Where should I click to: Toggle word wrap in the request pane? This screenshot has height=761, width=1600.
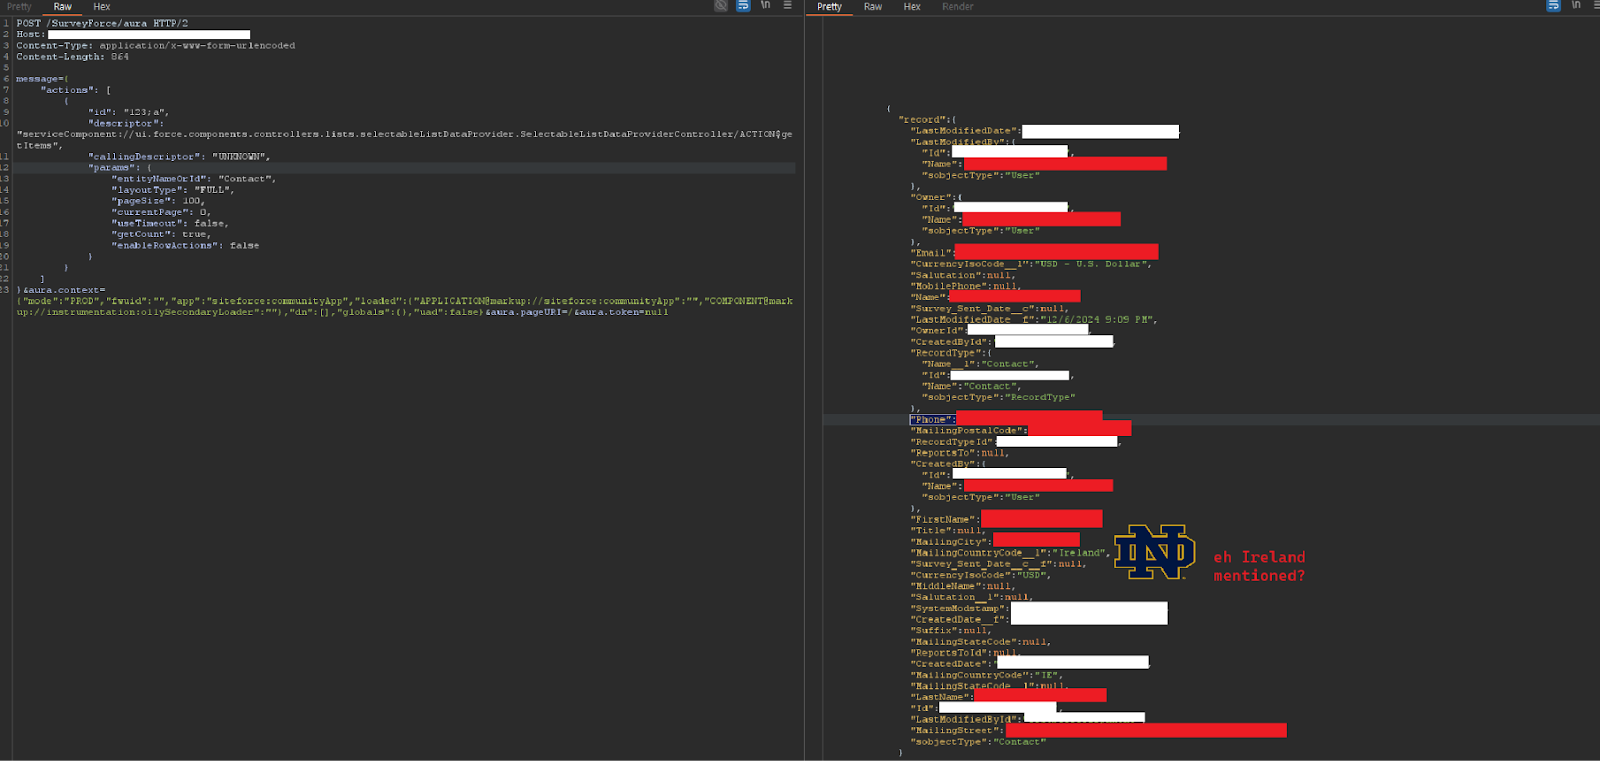pyautogui.click(x=743, y=6)
